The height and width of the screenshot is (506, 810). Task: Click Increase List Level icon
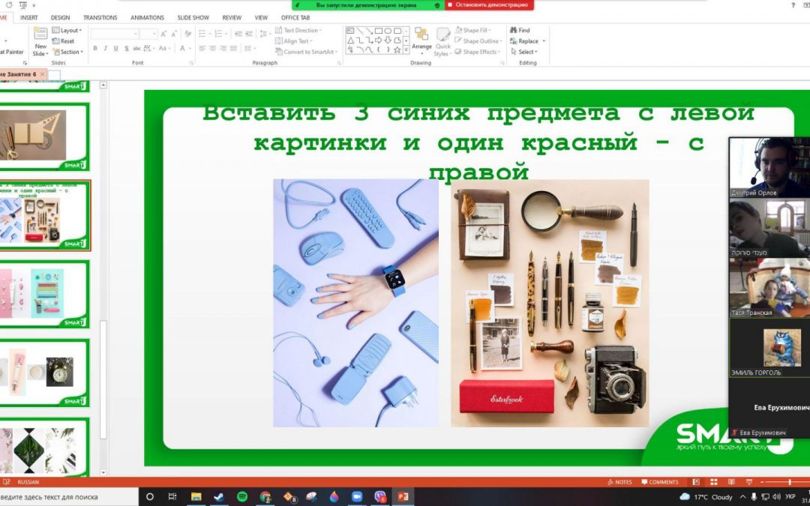click(249, 34)
